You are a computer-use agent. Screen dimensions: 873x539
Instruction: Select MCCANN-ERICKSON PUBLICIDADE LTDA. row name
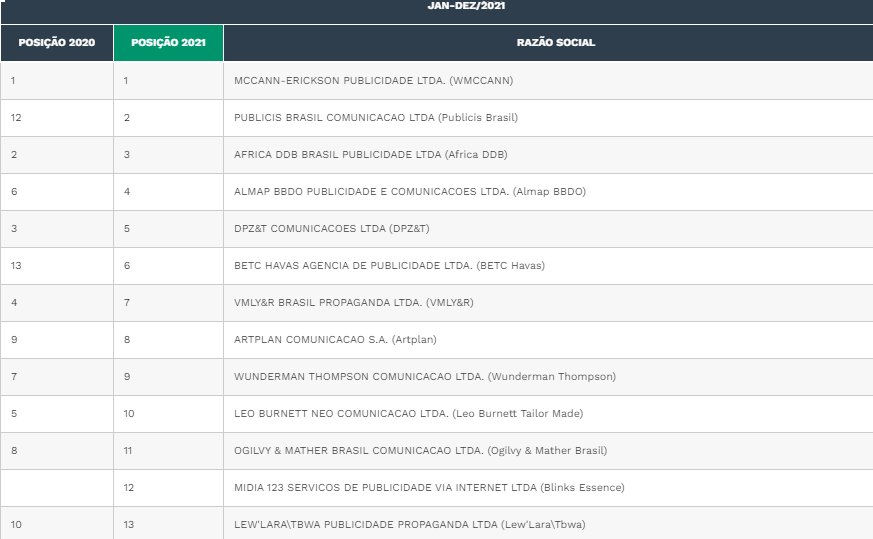coord(548,81)
